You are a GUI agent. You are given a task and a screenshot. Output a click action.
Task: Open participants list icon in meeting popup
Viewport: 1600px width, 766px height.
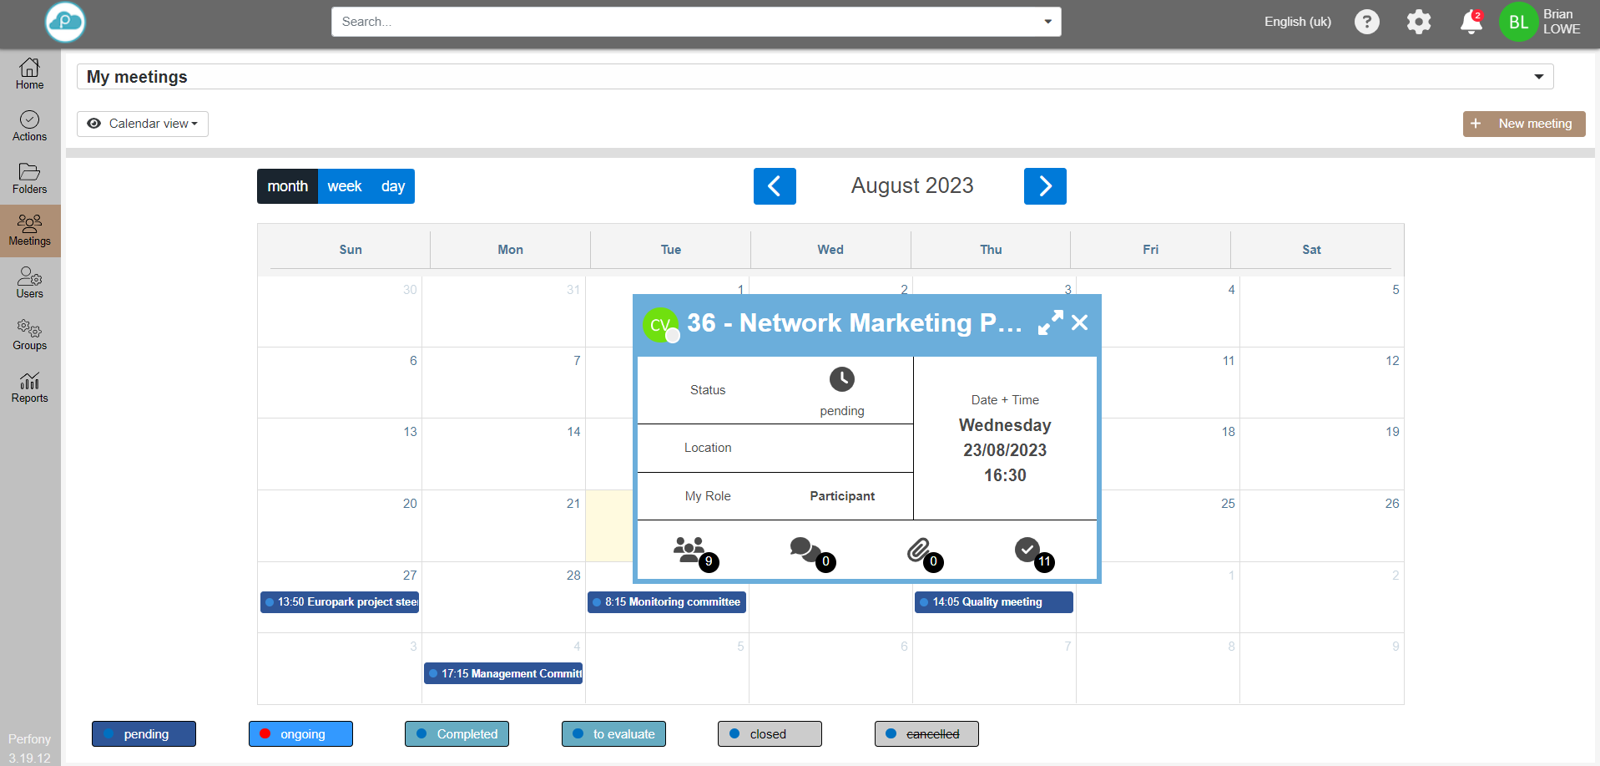coord(690,549)
